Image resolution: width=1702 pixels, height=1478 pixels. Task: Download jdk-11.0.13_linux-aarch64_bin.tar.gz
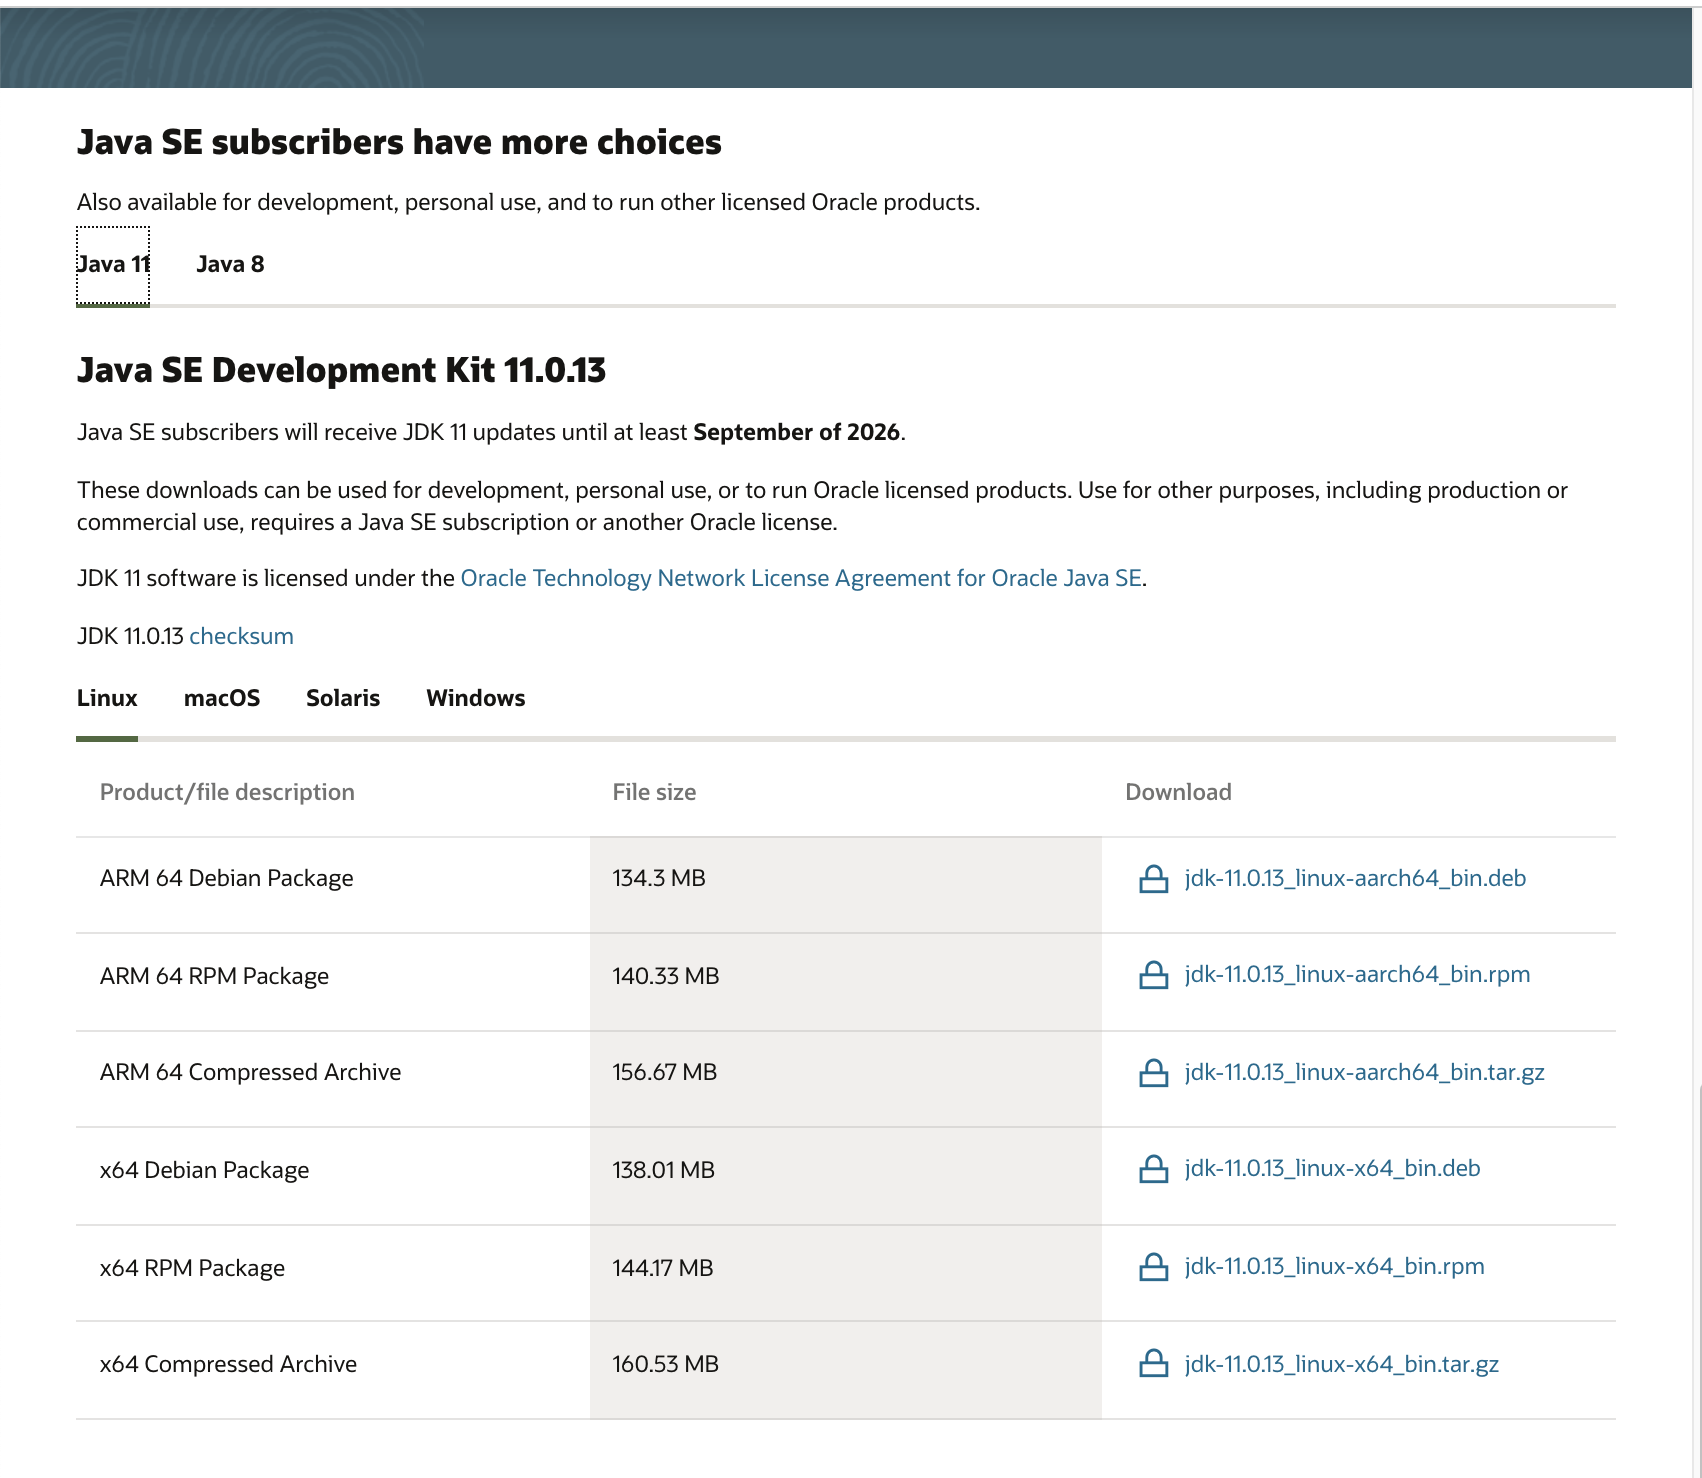(1364, 1072)
